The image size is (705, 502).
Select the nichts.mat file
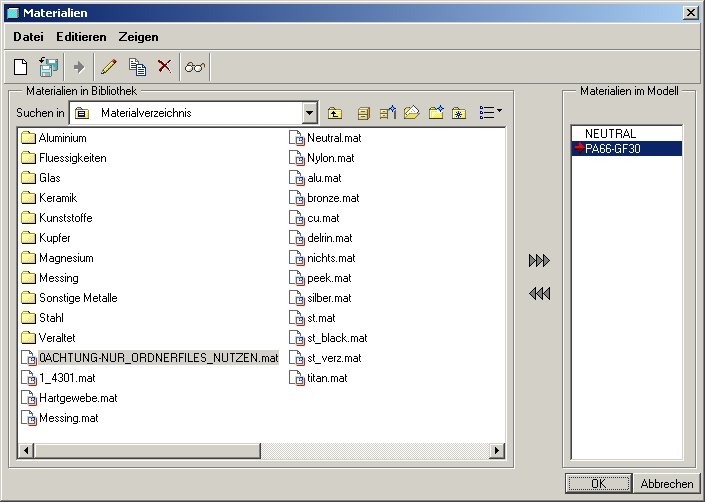click(x=322, y=258)
